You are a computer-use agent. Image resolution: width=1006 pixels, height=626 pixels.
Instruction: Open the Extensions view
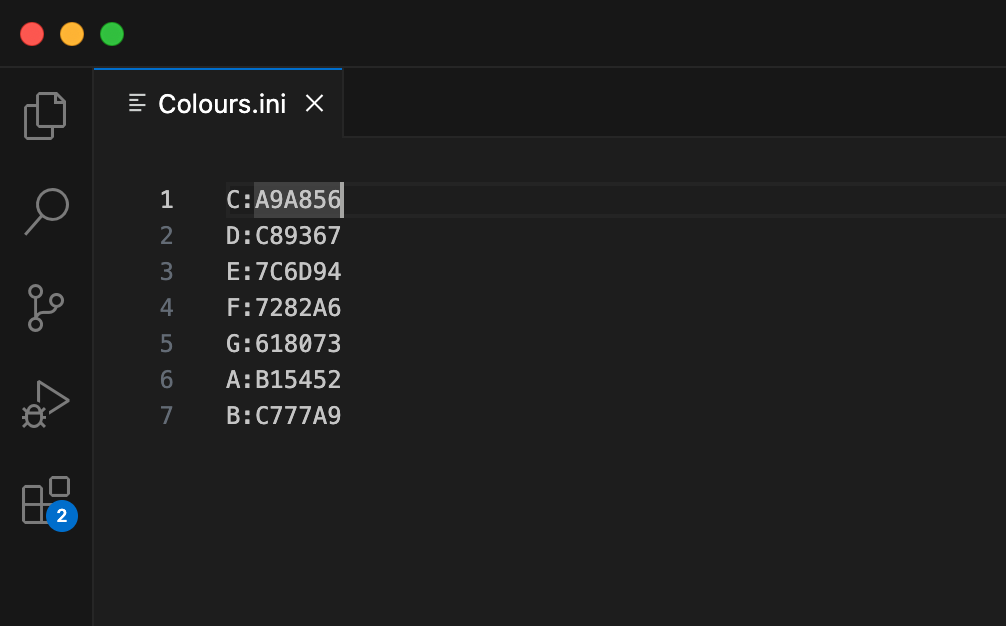coord(45,499)
